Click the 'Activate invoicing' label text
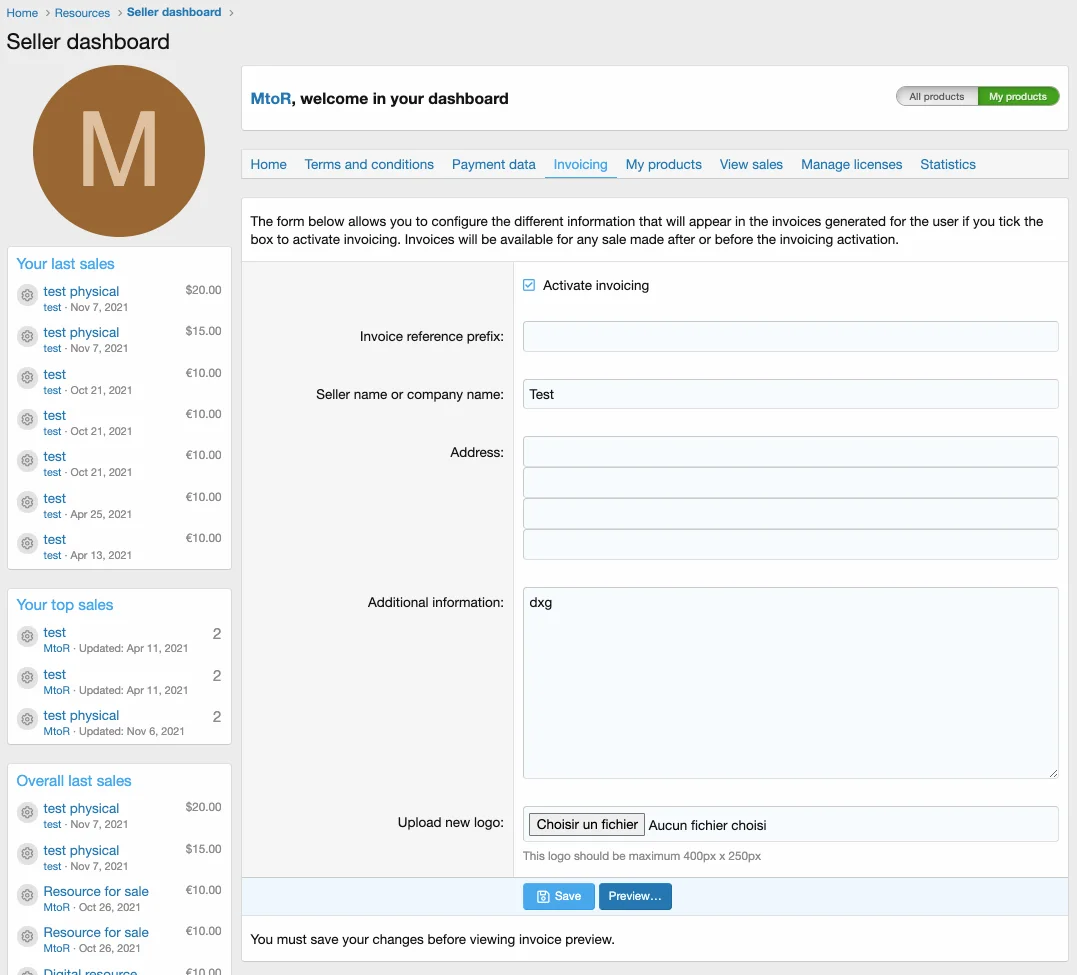Screen dimensions: 1077x975 point(596,285)
